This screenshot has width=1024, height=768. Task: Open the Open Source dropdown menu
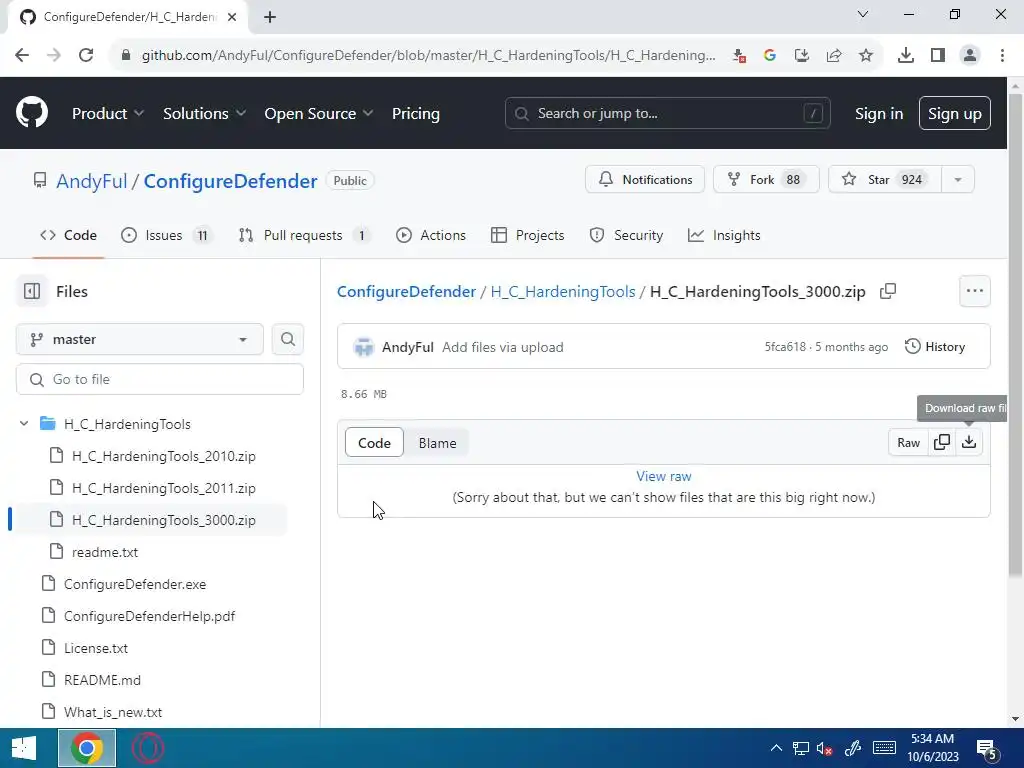tap(319, 114)
